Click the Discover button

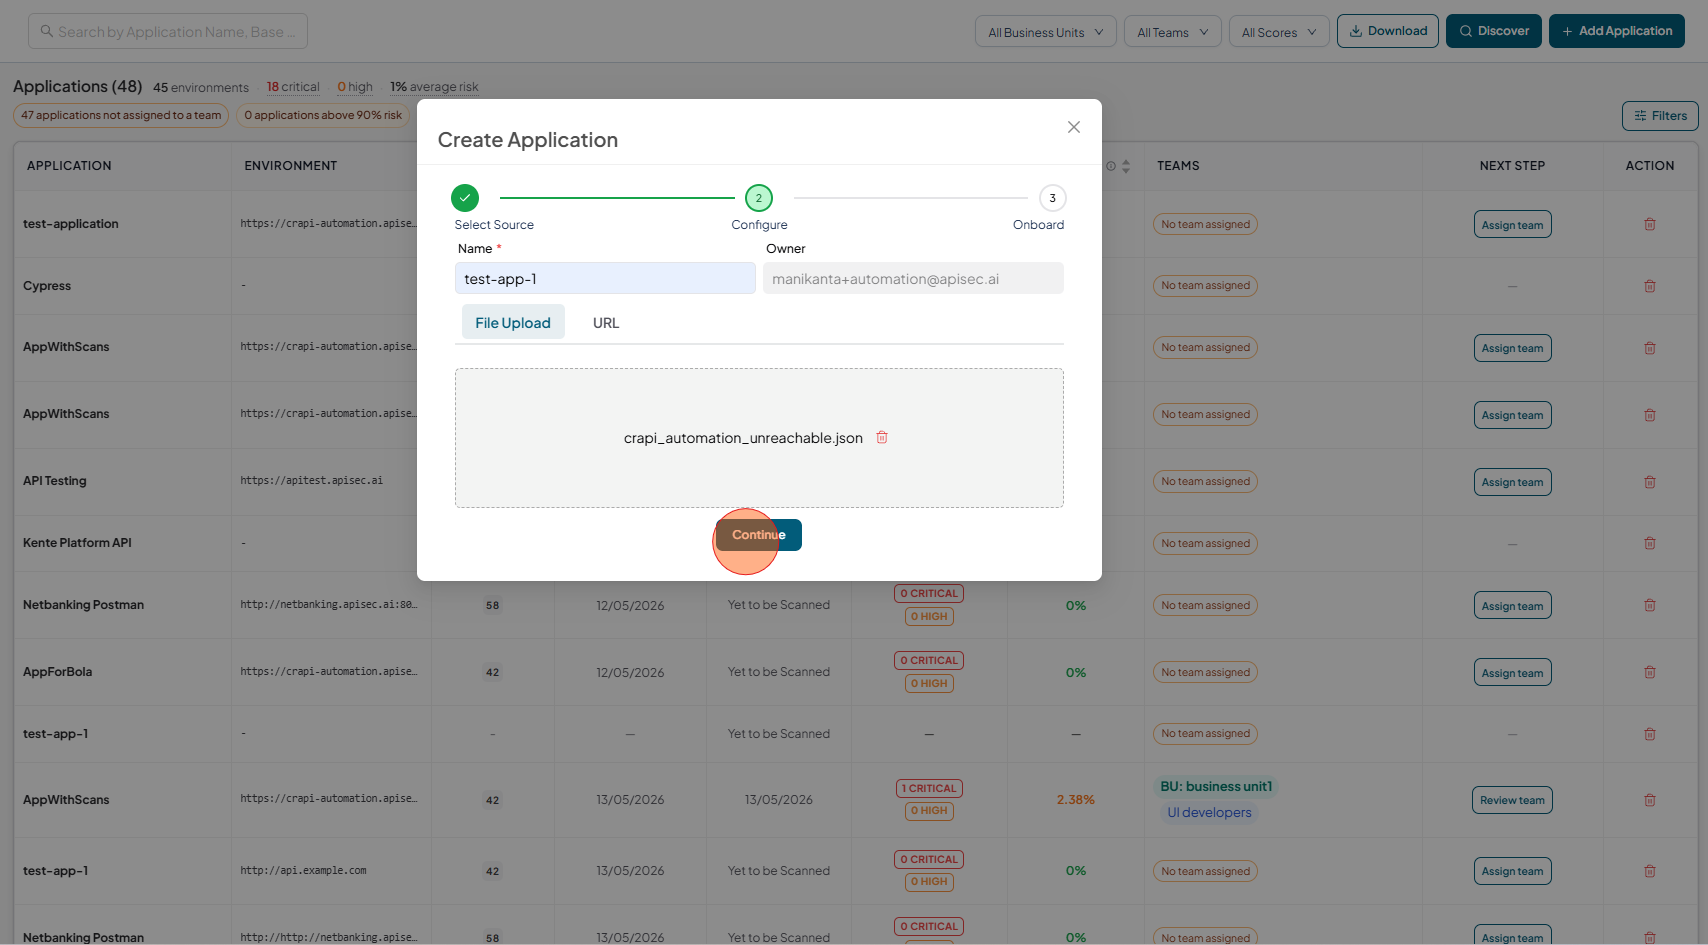tap(1494, 31)
